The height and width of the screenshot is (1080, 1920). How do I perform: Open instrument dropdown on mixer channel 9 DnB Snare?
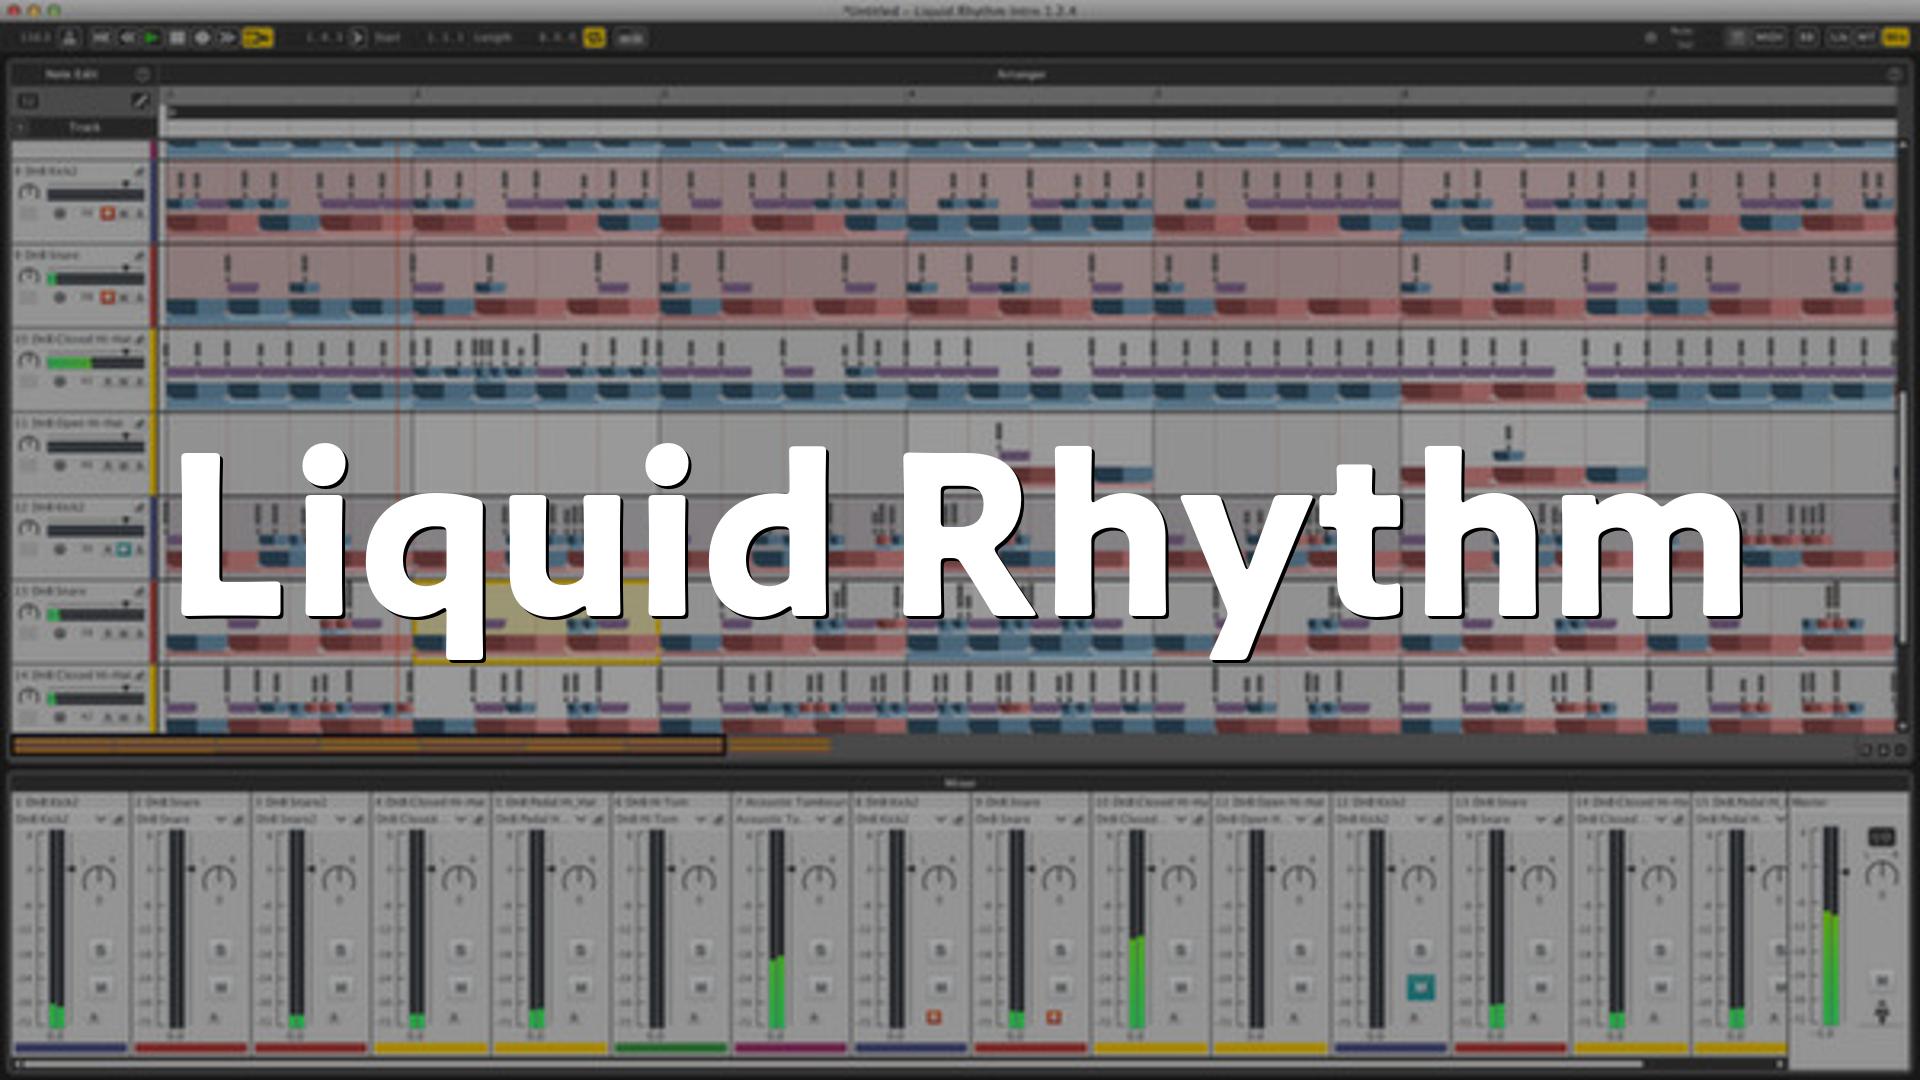click(x=1060, y=820)
